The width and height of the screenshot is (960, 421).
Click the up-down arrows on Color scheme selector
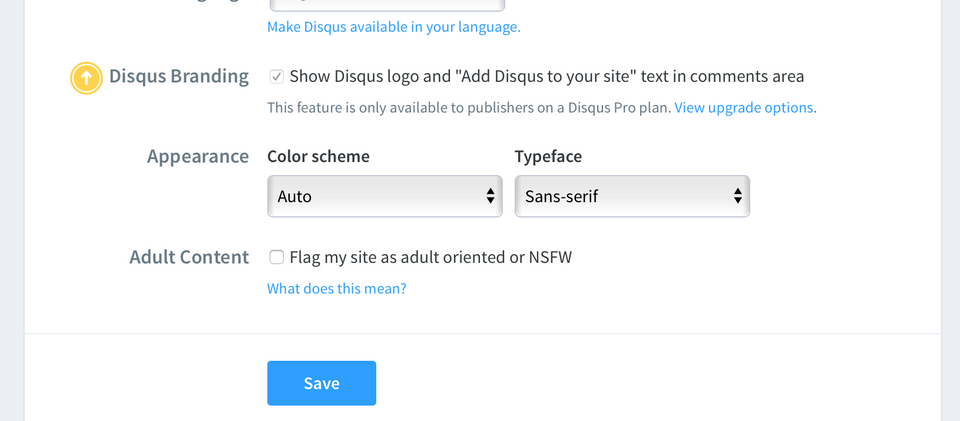click(491, 196)
